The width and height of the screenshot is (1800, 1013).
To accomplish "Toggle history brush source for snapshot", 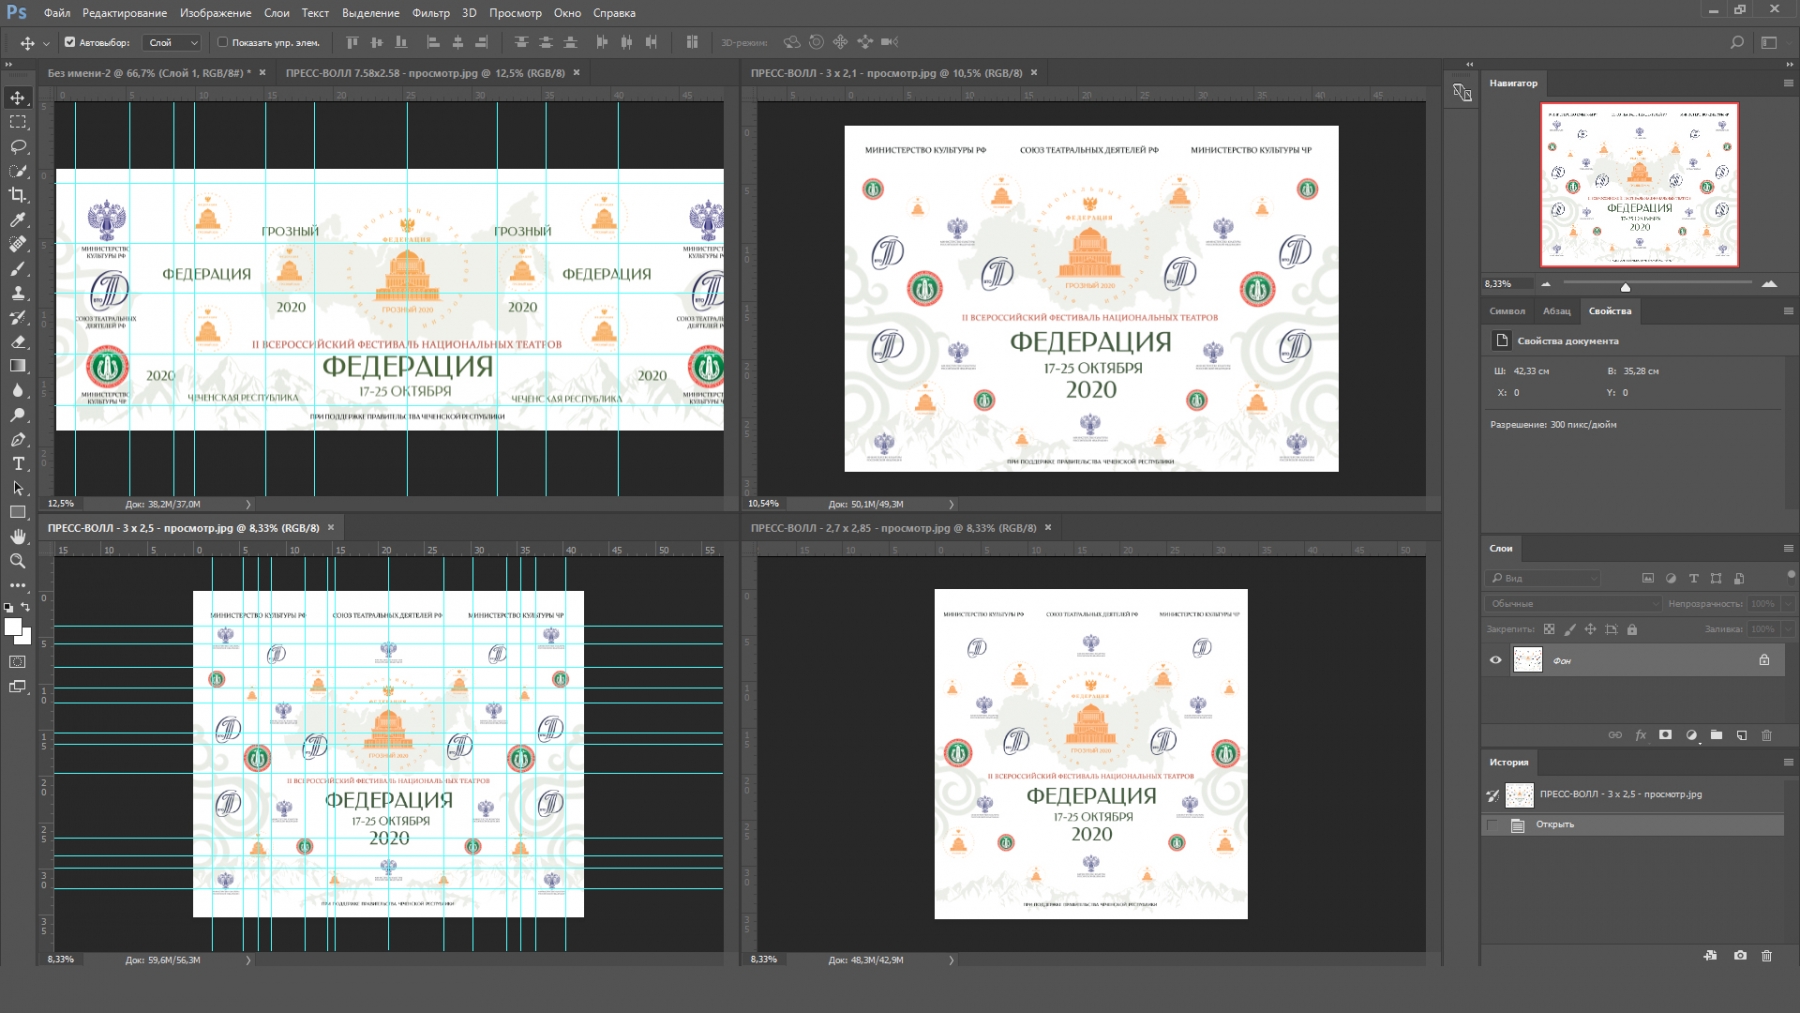I will (x=1493, y=795).
